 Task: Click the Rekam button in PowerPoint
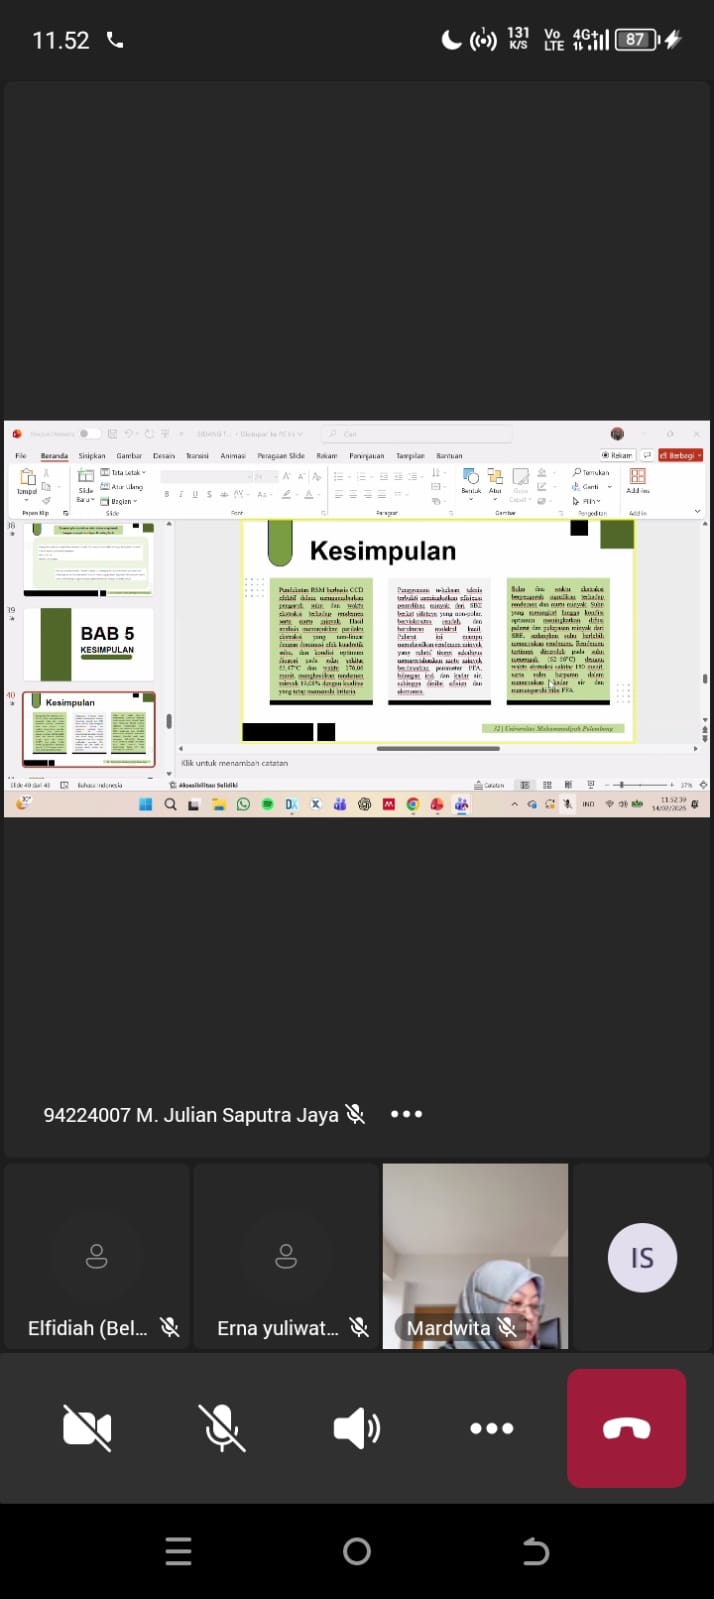tap(617, 455)
